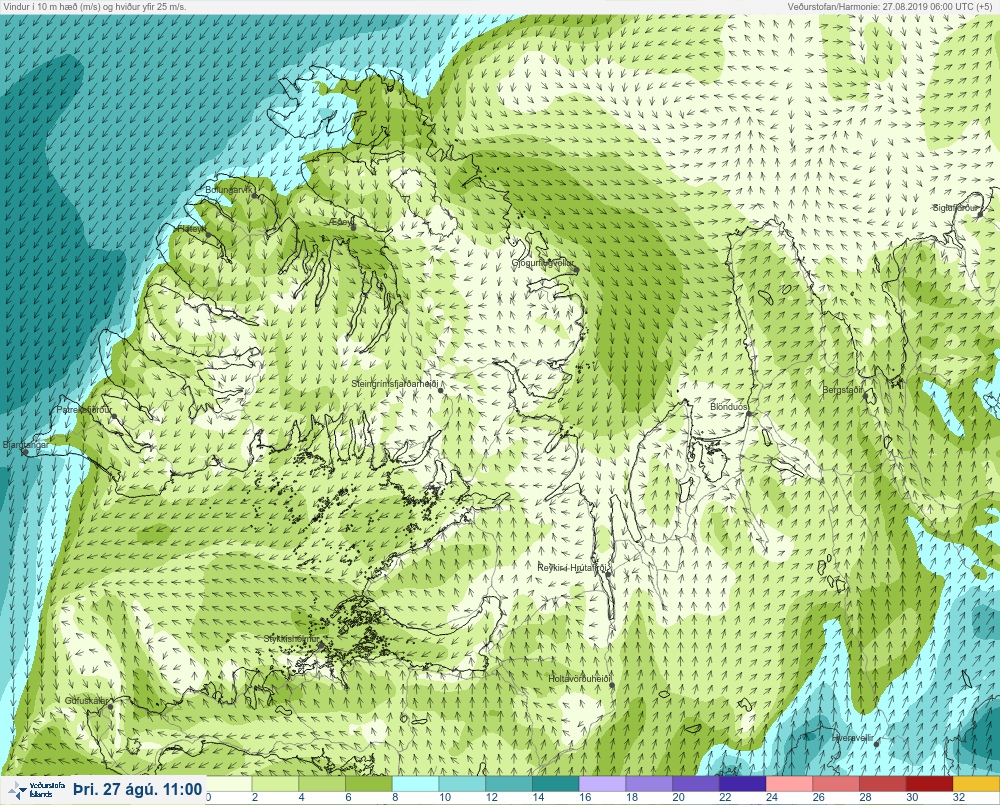Click the legend value 12
Image resolution: width=1000 pixels, height=805 pixels.
pyautogui.click(x=491, y=797)
